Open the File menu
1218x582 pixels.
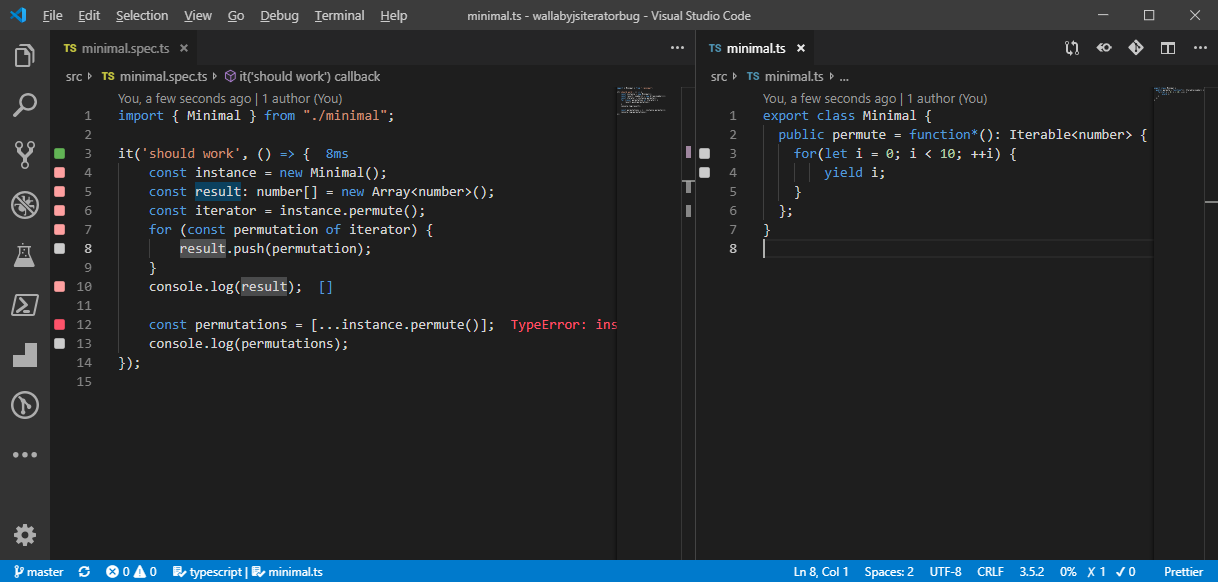coord(53,16)
